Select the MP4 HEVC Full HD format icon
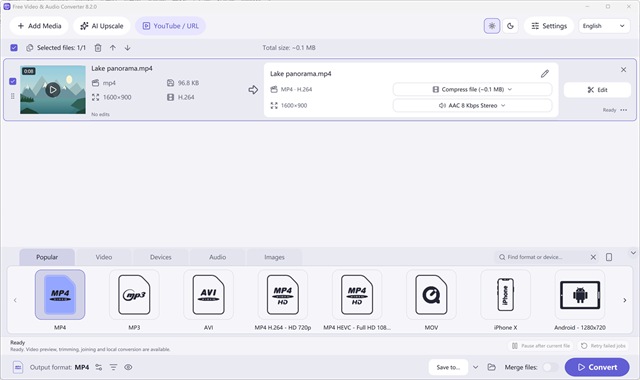Image resolution: width=640 pixels, height=380 pixels. click(357, 295)
